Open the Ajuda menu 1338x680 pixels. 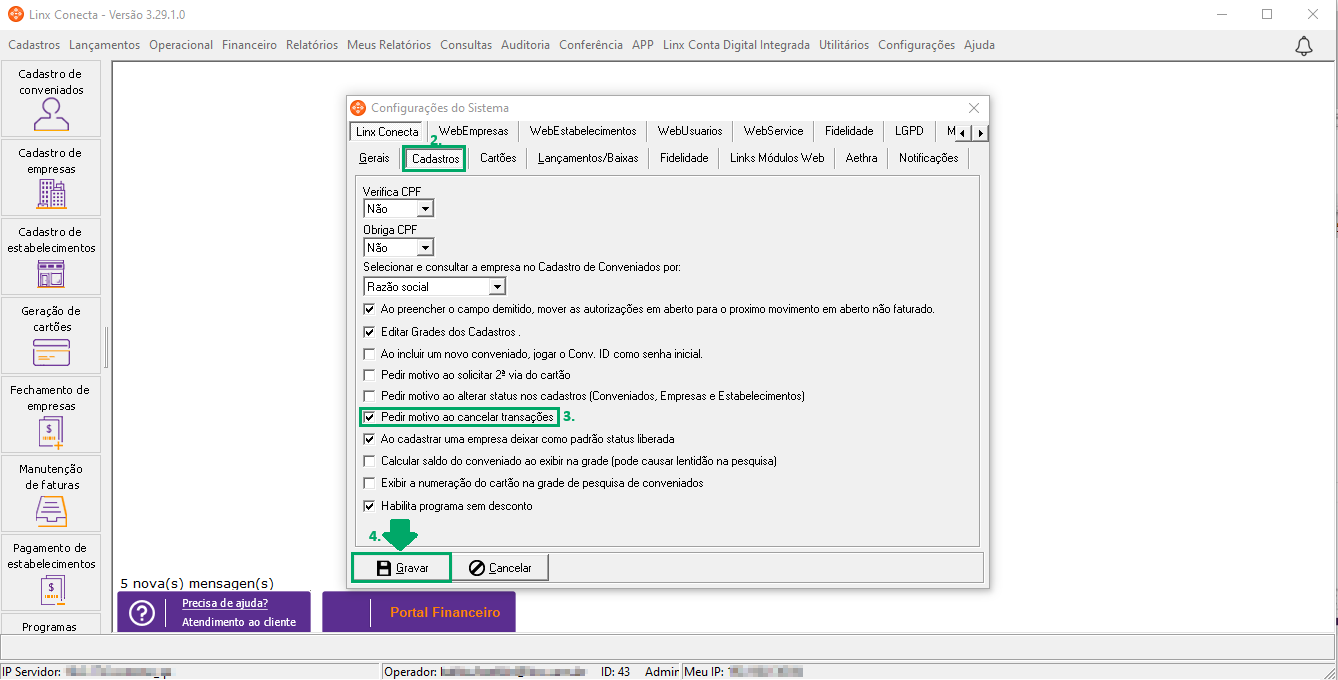[979, 45]
